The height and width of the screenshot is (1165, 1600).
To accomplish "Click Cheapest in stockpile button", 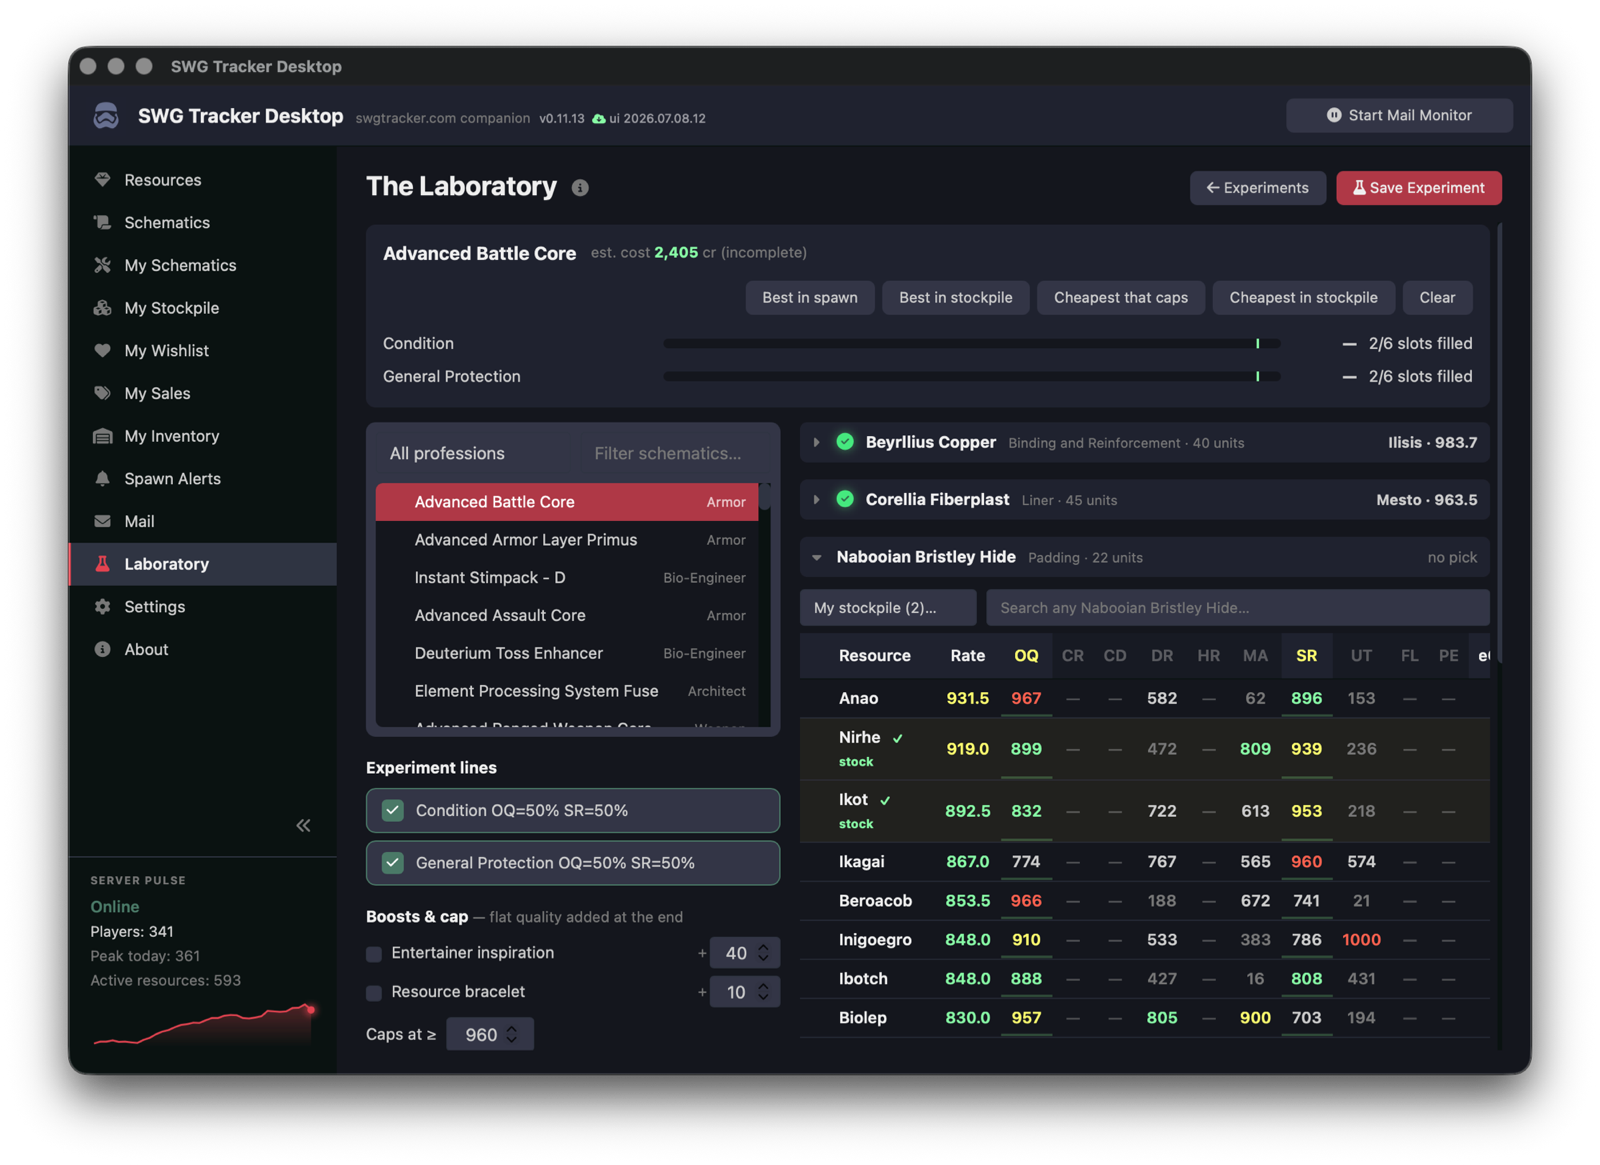I will click(x=1303, y=297).
